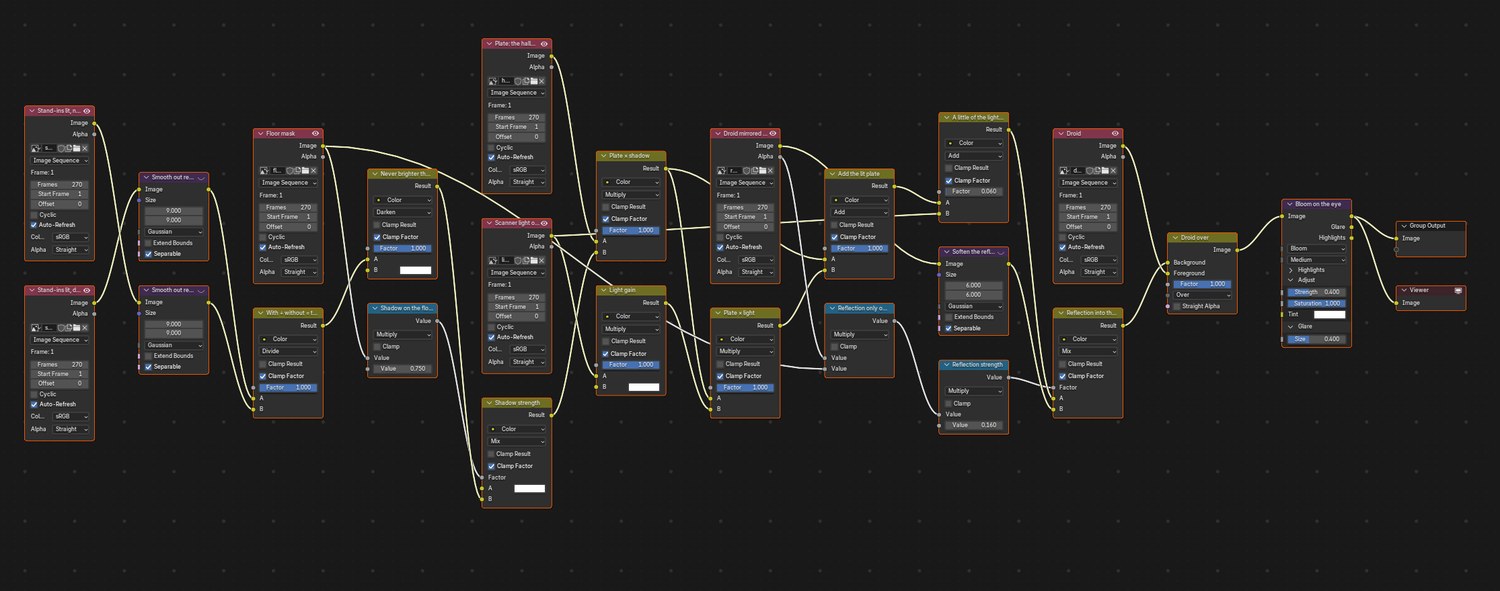The image size is (1500, 591).
Task: Click Value 0.750 field in Shadow on the floor node
Action: [x=403, y=369]
